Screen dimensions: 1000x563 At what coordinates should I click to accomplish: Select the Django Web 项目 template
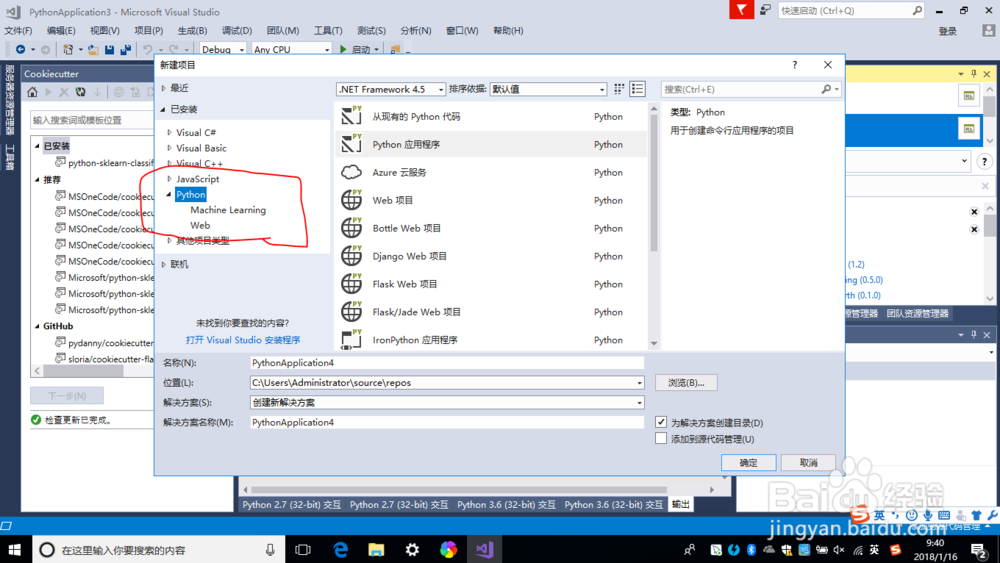click(x=490, y=256)
